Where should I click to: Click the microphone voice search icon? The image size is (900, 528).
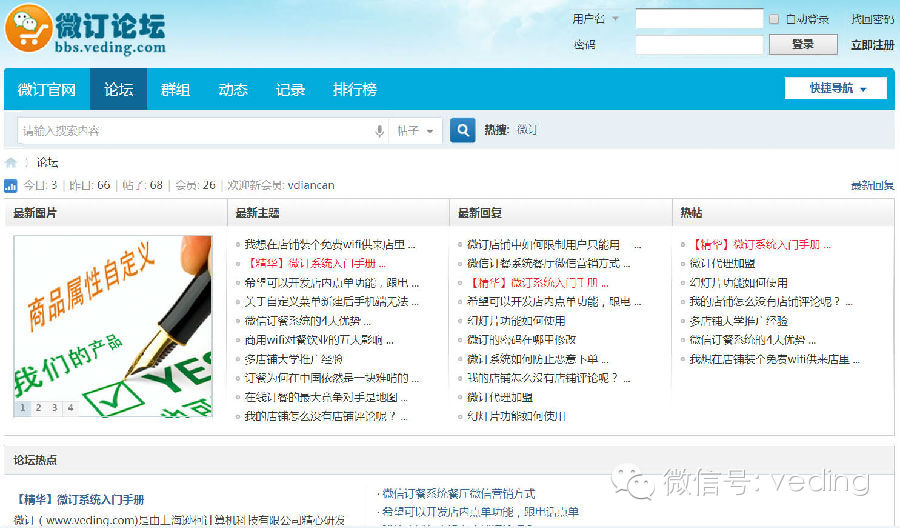[x=379, y=131]
